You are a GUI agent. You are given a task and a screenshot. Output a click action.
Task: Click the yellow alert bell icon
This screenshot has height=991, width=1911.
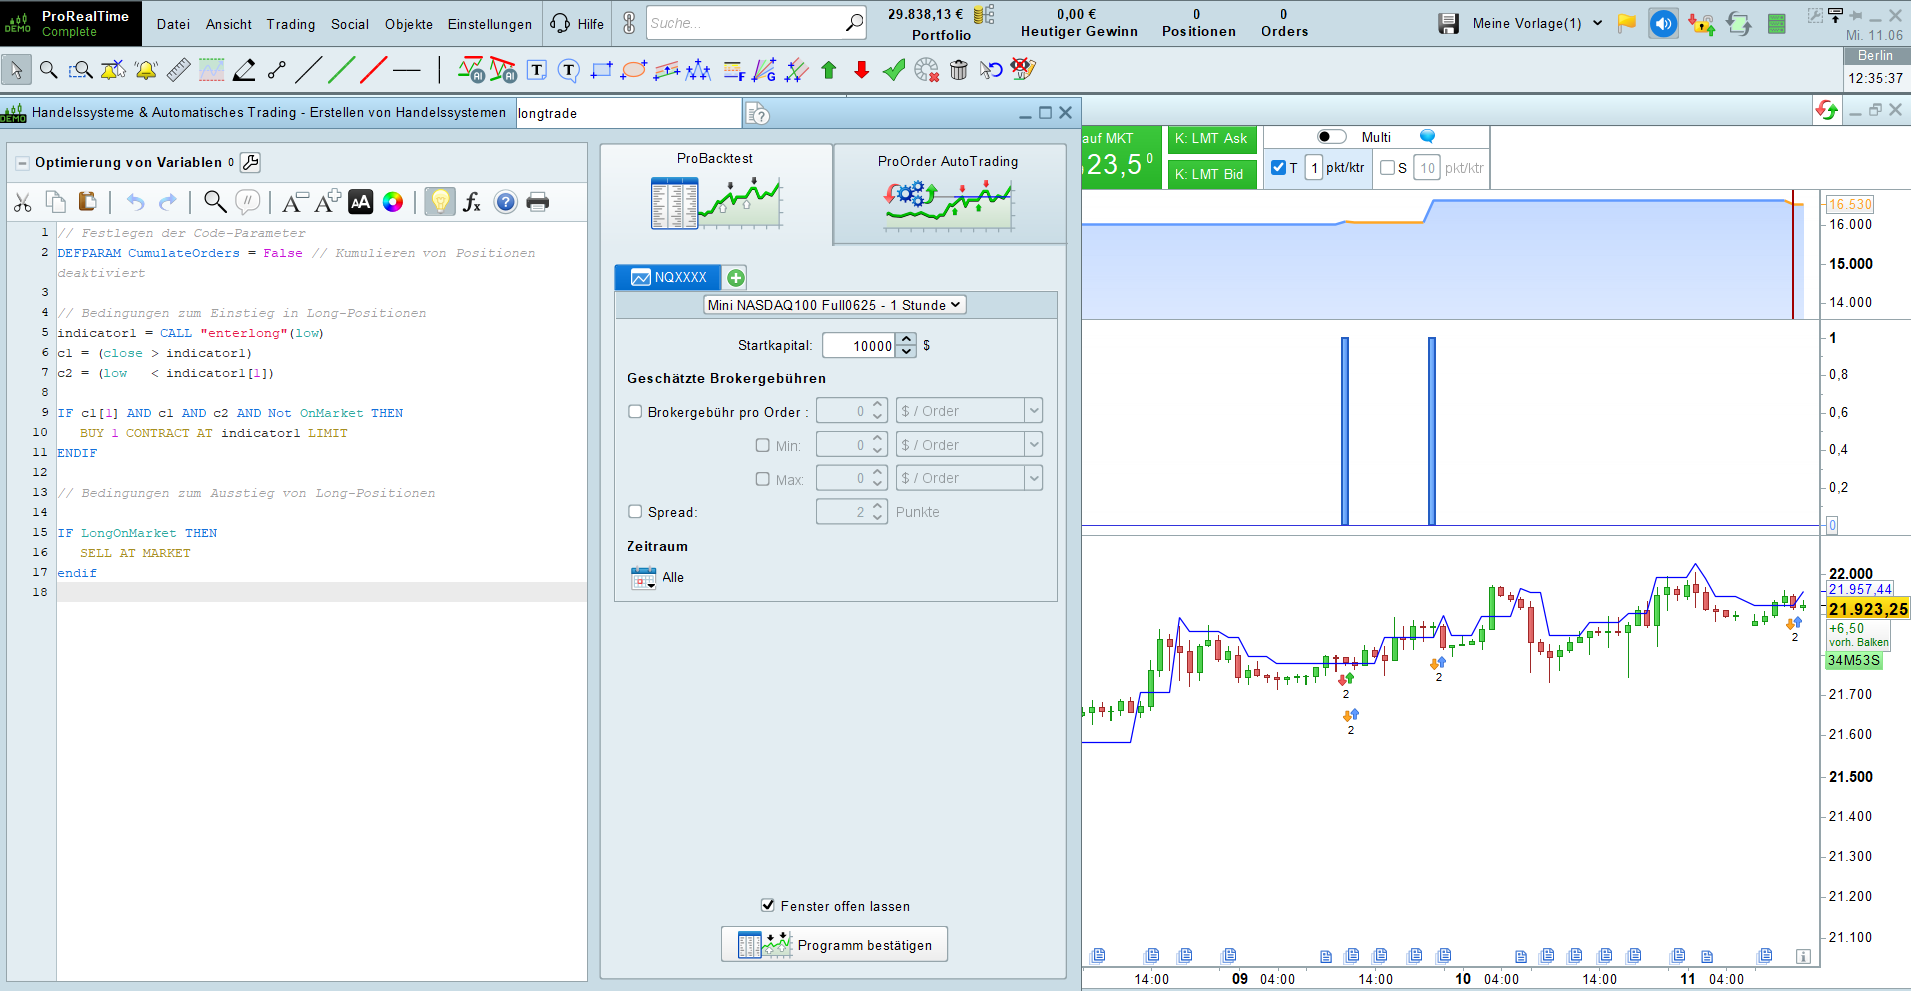pos(146,70)
